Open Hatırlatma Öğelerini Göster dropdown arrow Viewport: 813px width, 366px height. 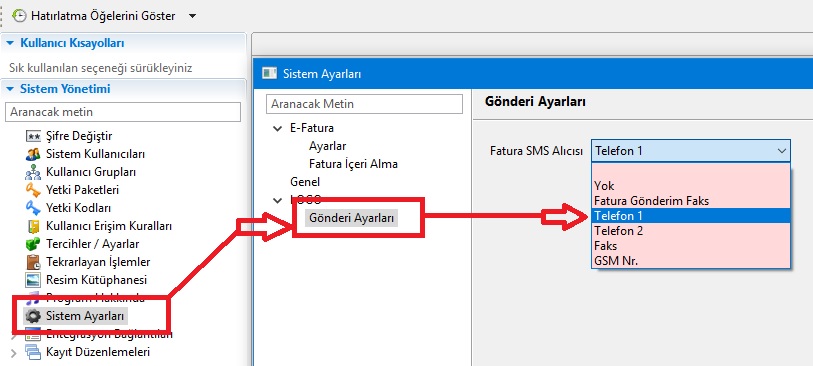192,16
